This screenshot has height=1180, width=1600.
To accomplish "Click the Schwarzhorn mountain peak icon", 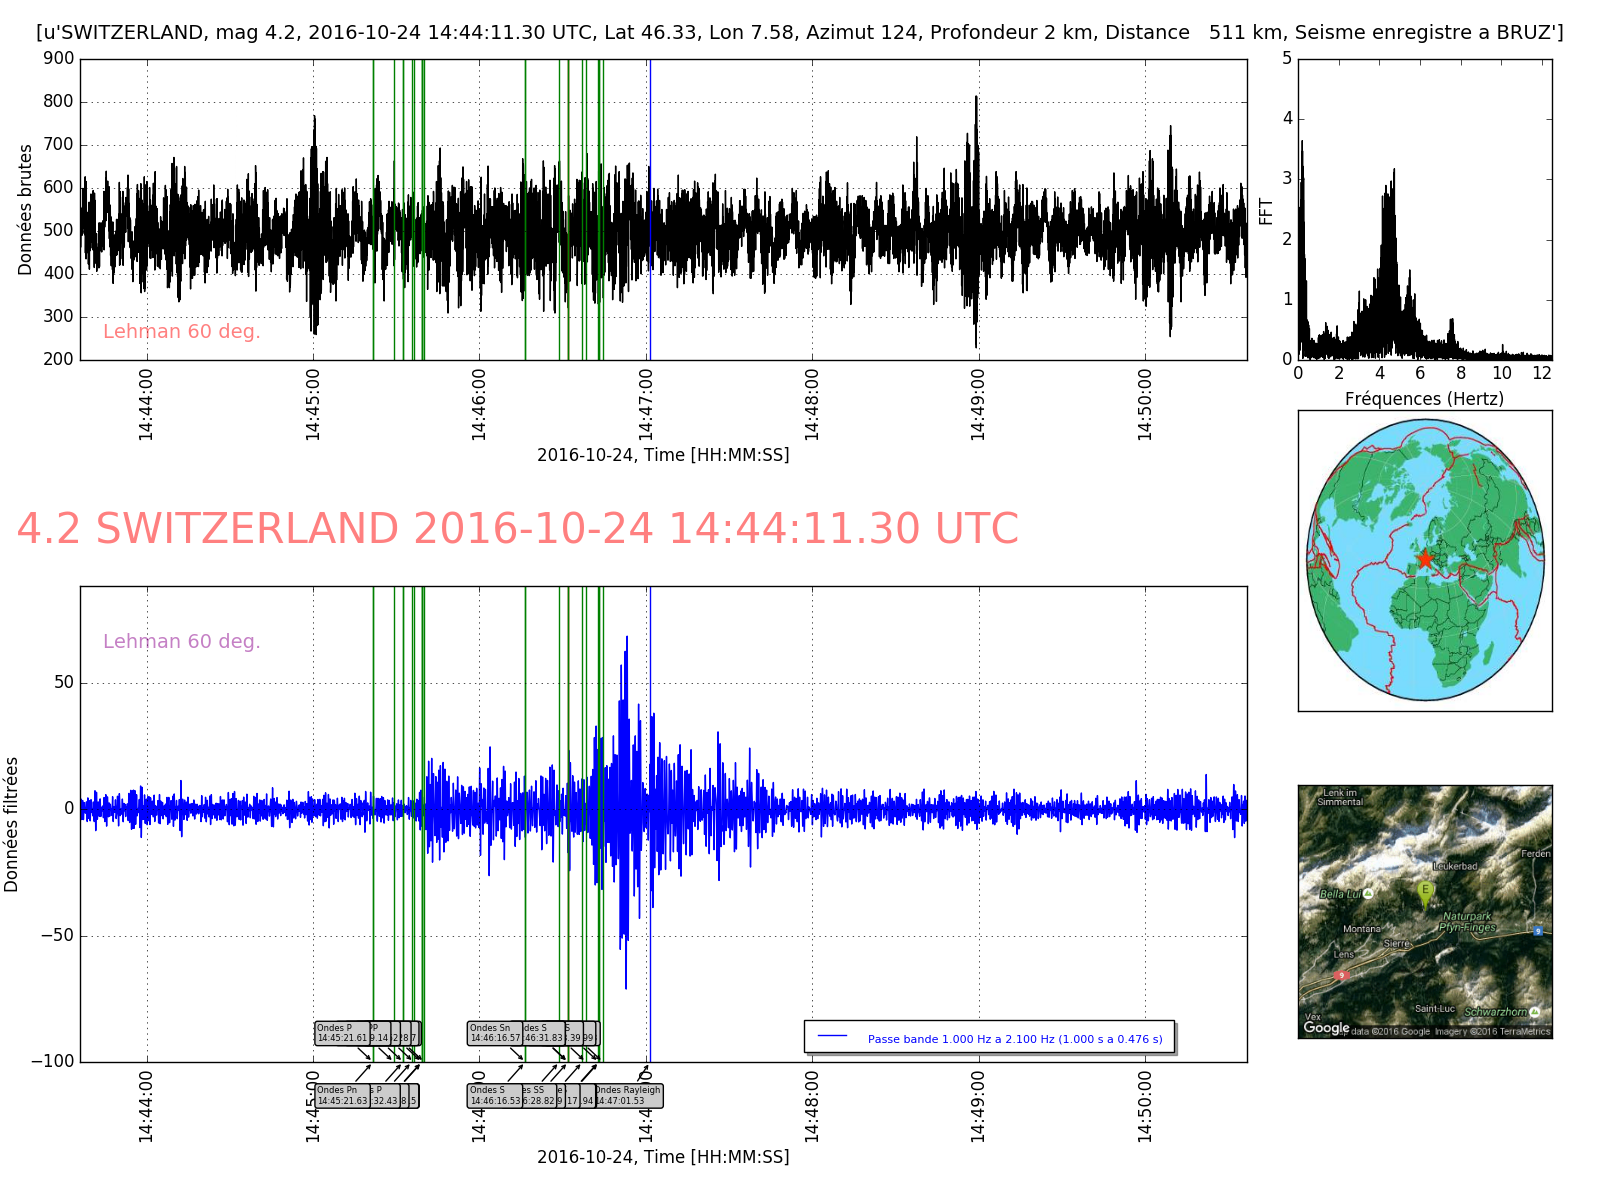I will 1534,1012.
